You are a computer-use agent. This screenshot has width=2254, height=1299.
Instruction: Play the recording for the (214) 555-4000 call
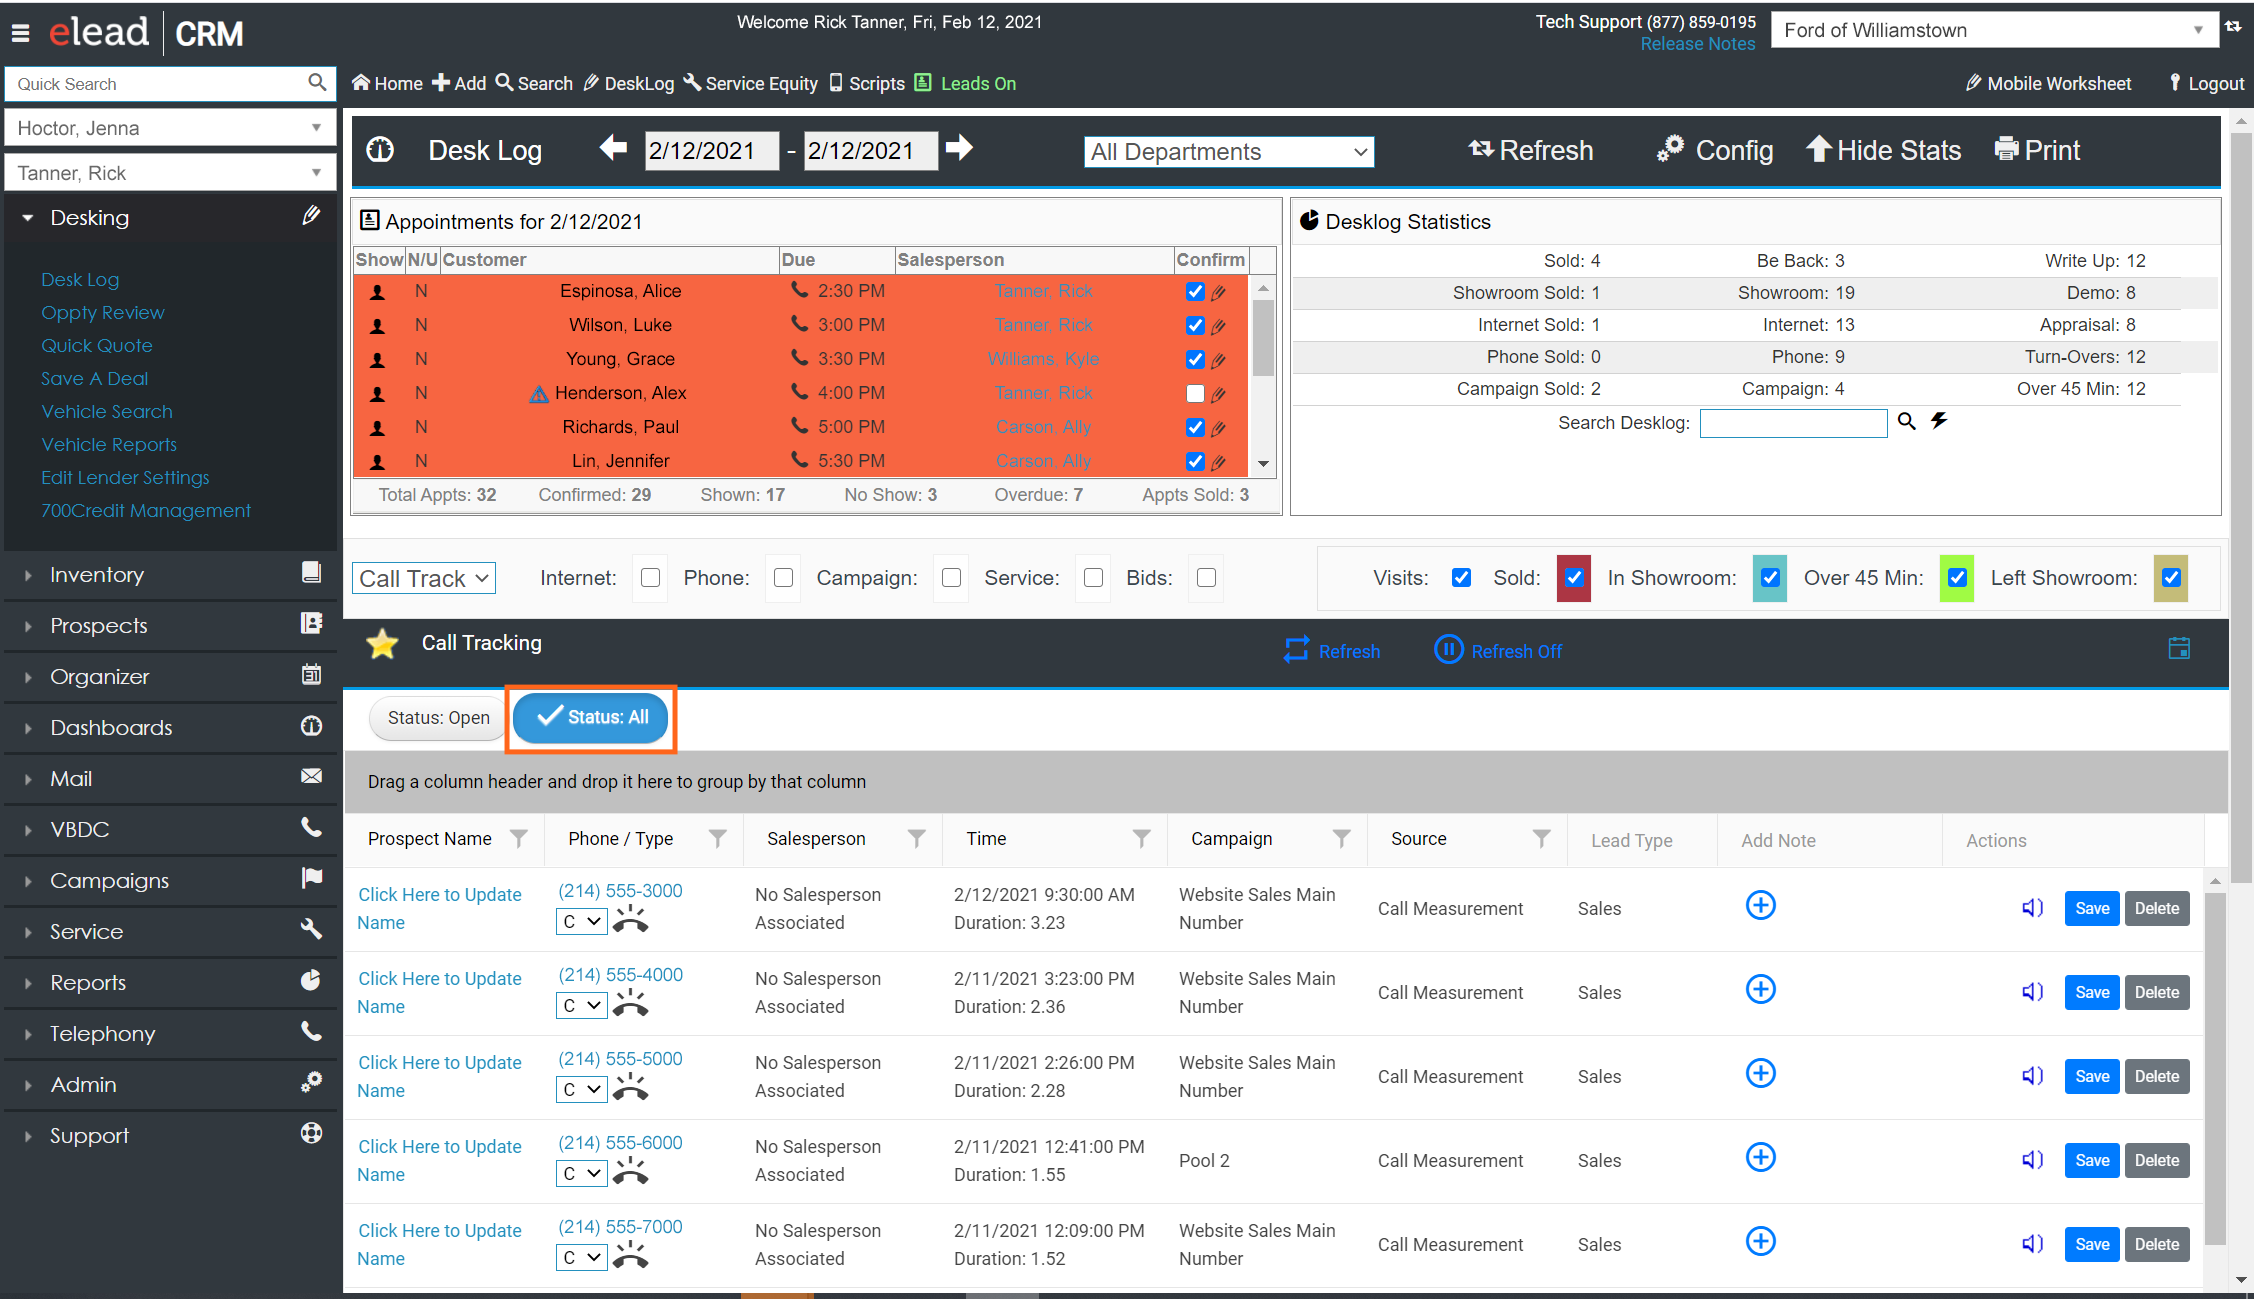(2032, 992)
